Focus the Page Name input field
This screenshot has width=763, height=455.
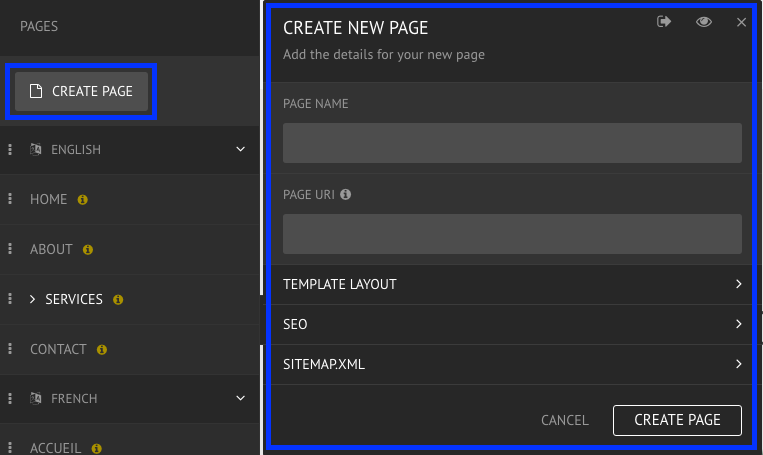click(x=512, y=143)
